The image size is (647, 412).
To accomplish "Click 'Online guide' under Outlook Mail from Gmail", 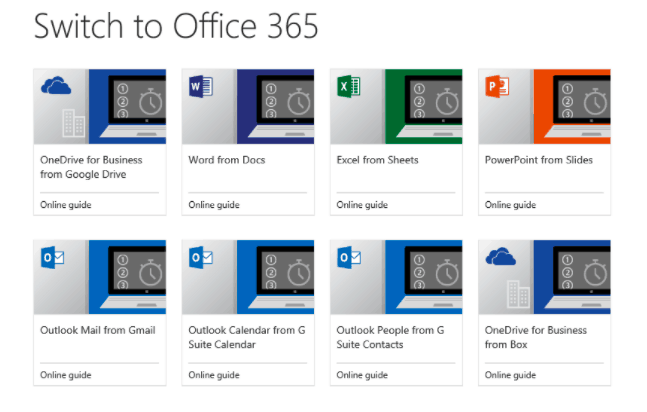I will (x=66, y=375).
